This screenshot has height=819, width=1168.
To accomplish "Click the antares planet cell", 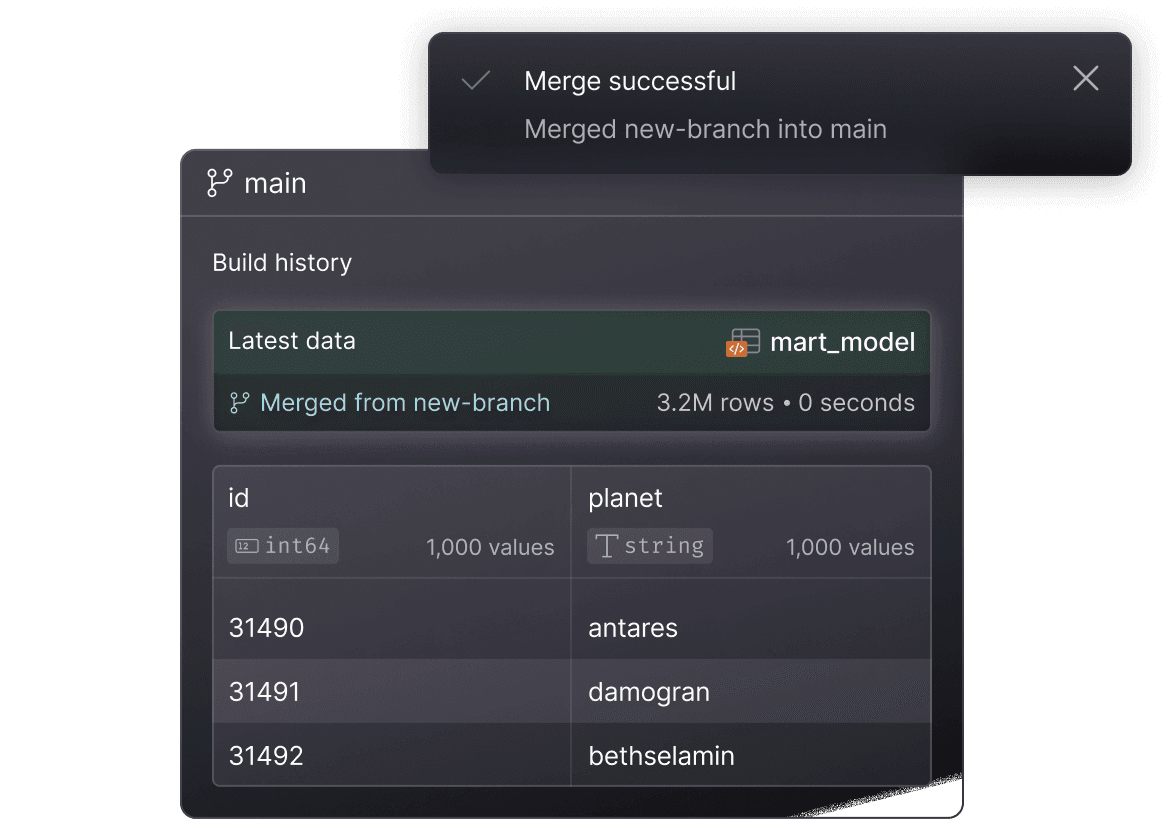I will point(633,628).
